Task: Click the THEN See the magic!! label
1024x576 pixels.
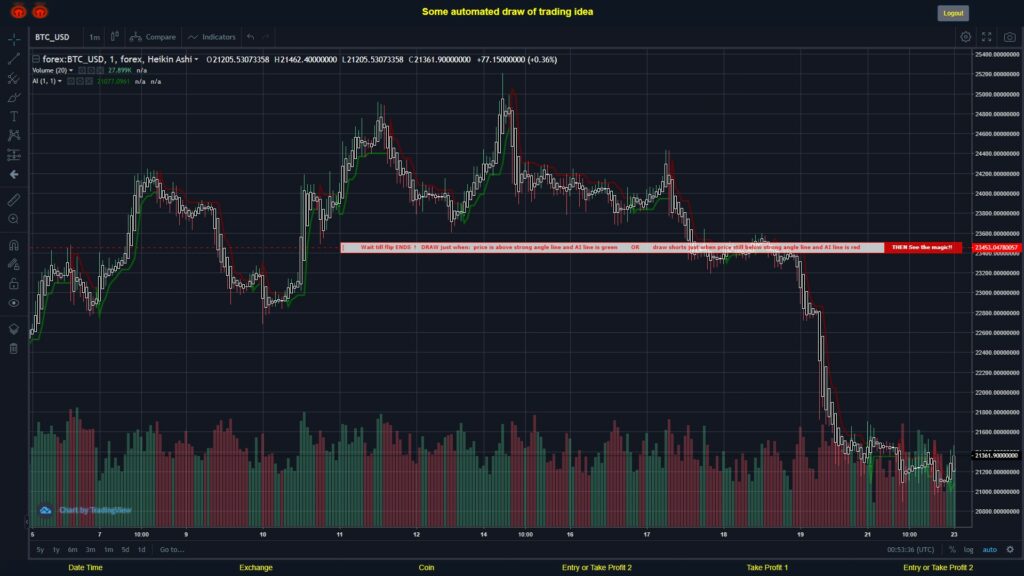Action: [x=922, y=248]
